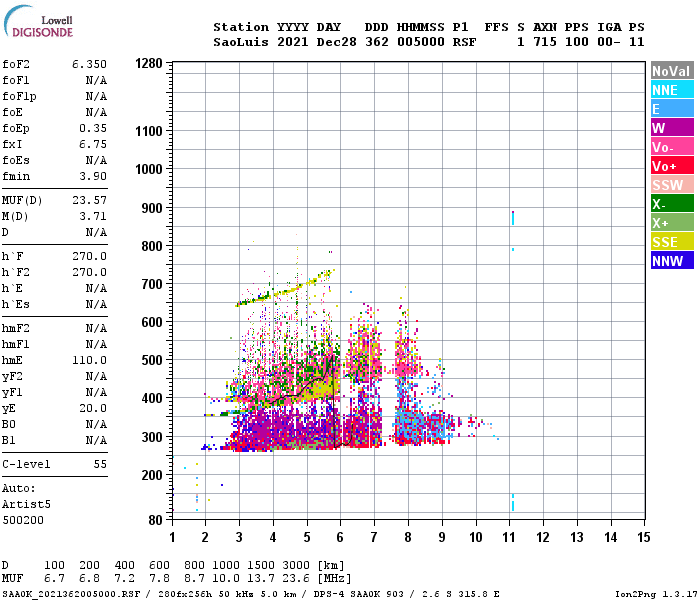Click the Lowell Digisonde logo
Screen dimensions: 700x600
(38, 21)
